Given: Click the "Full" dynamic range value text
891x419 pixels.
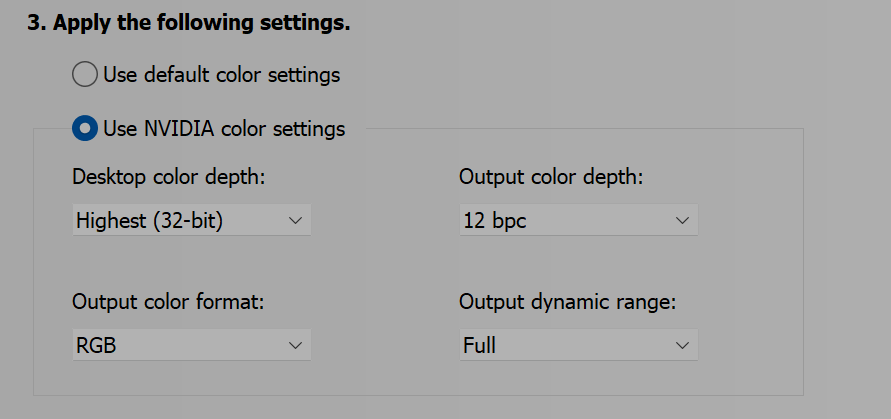Looking at the screenshot, I should (x=480, y=346).
